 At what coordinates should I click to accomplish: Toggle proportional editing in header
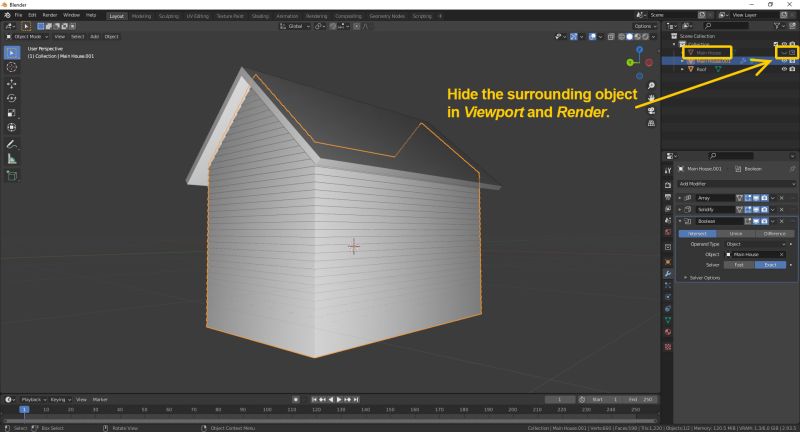point(357,26)
